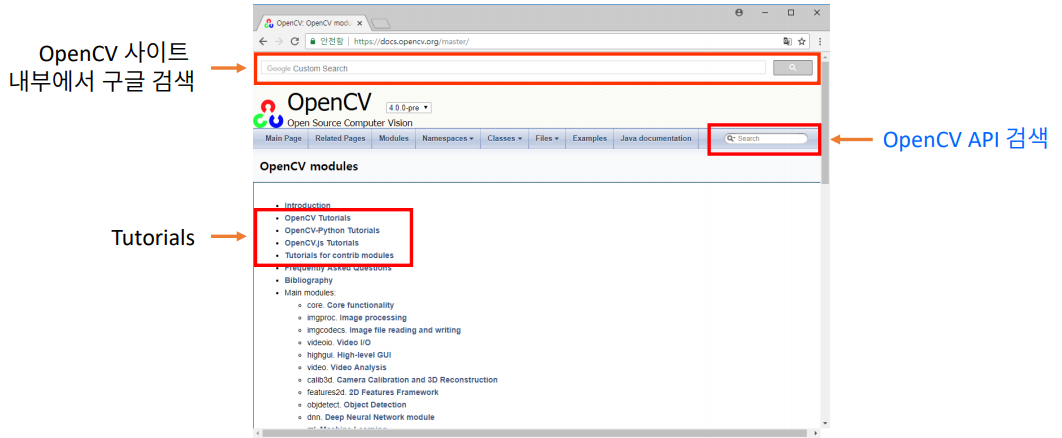Screen dimensions: 1062x438
Task: Click the Chrome user profile icon
Action: (739, 12)
